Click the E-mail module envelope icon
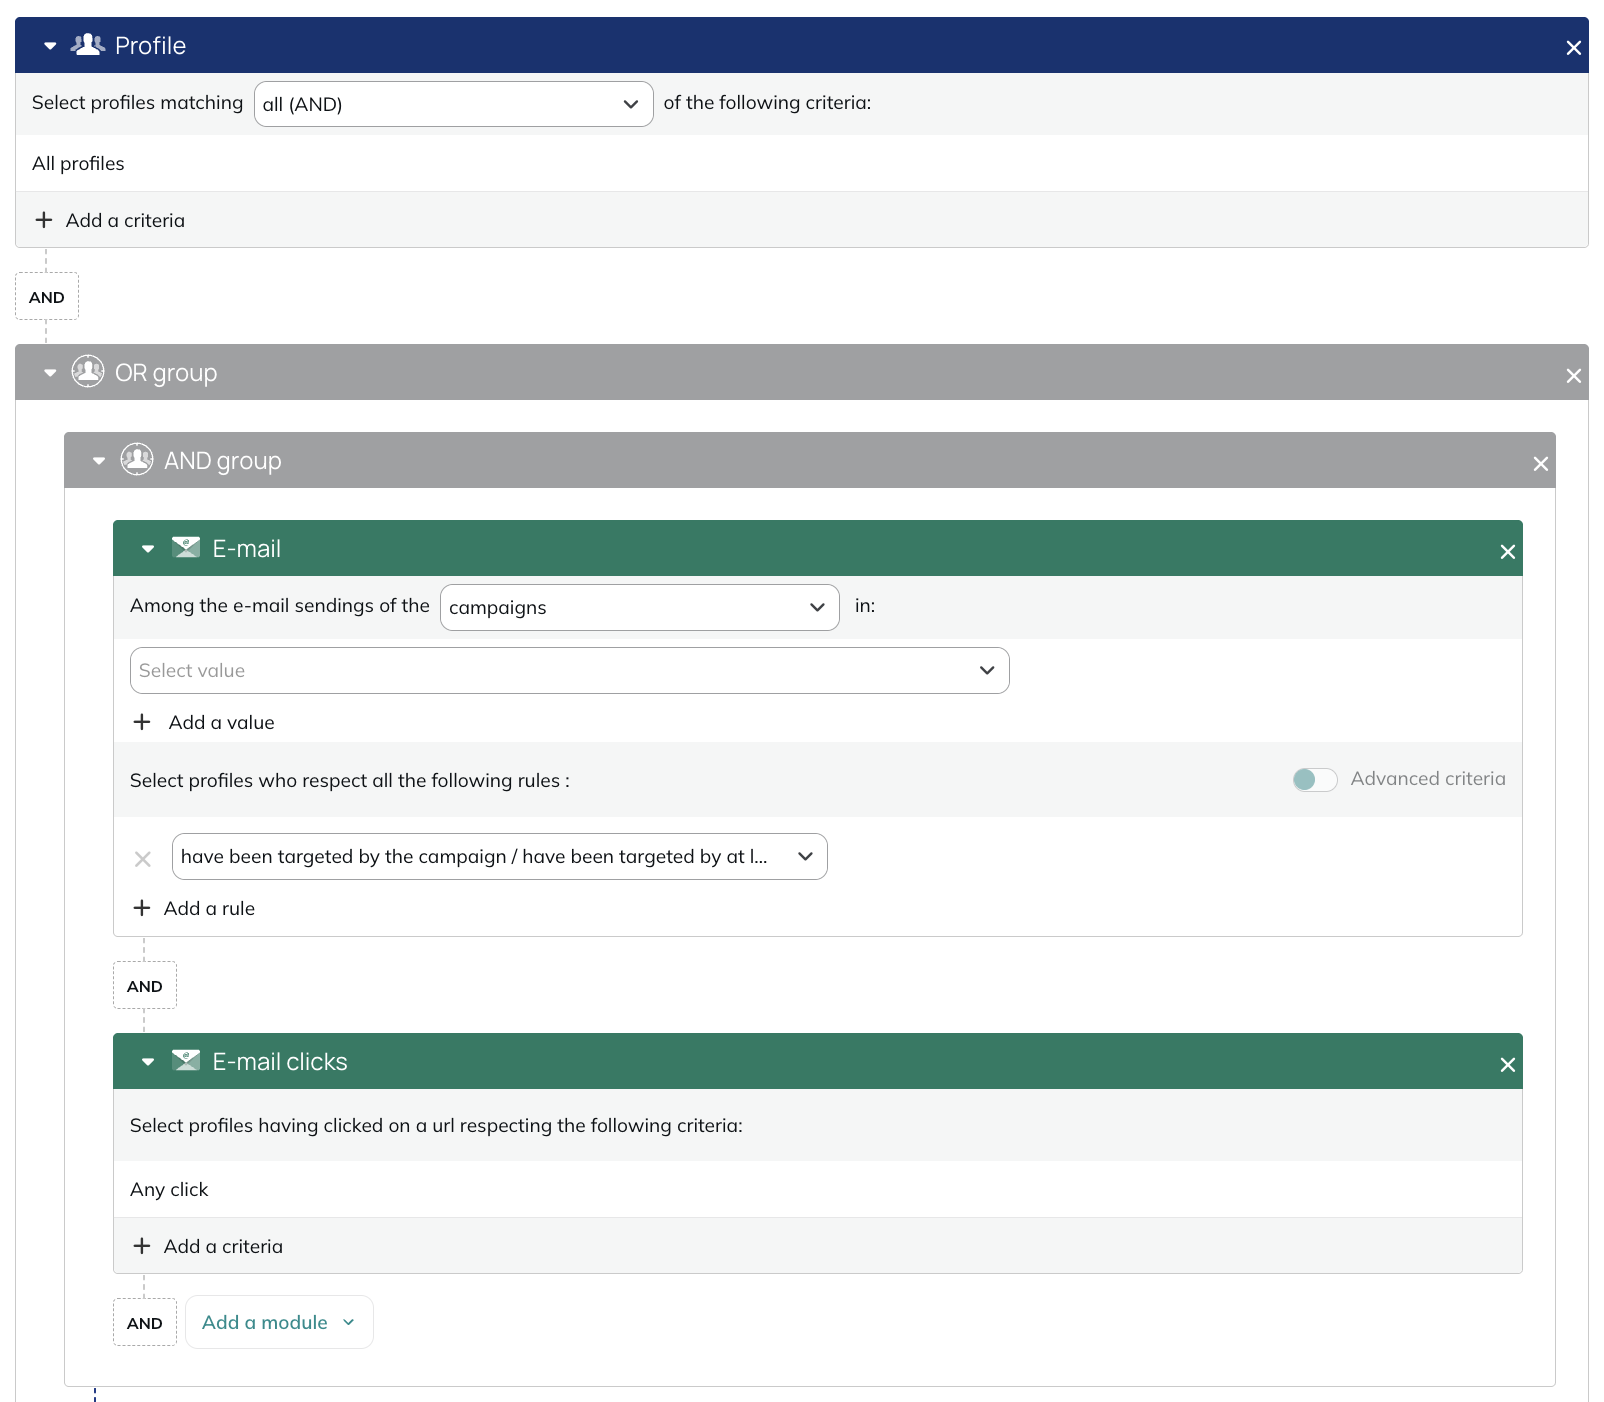 pyautogui.click(x=186, y=547)
